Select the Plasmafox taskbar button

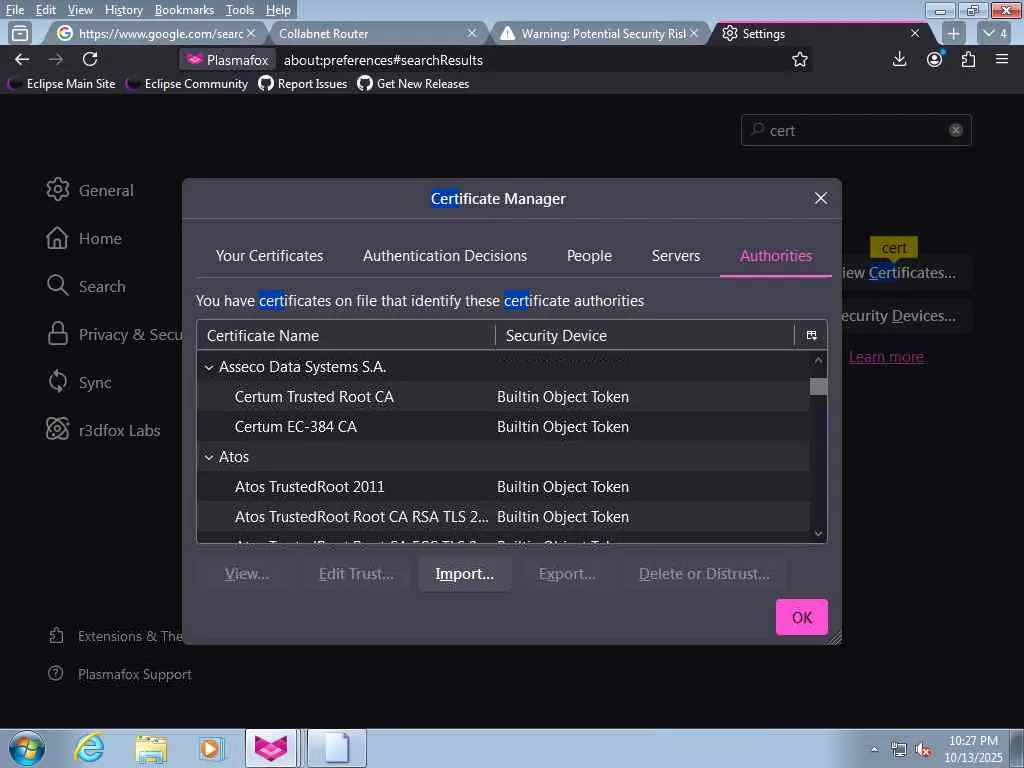pos(271,748)
